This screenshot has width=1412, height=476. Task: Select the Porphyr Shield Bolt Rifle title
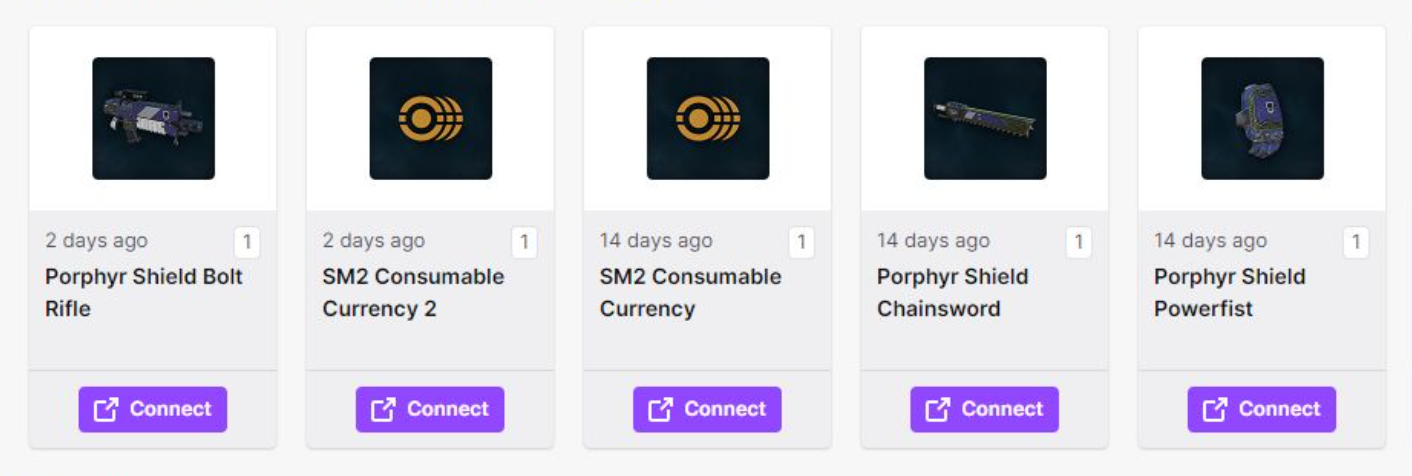(x=144, y=292)
